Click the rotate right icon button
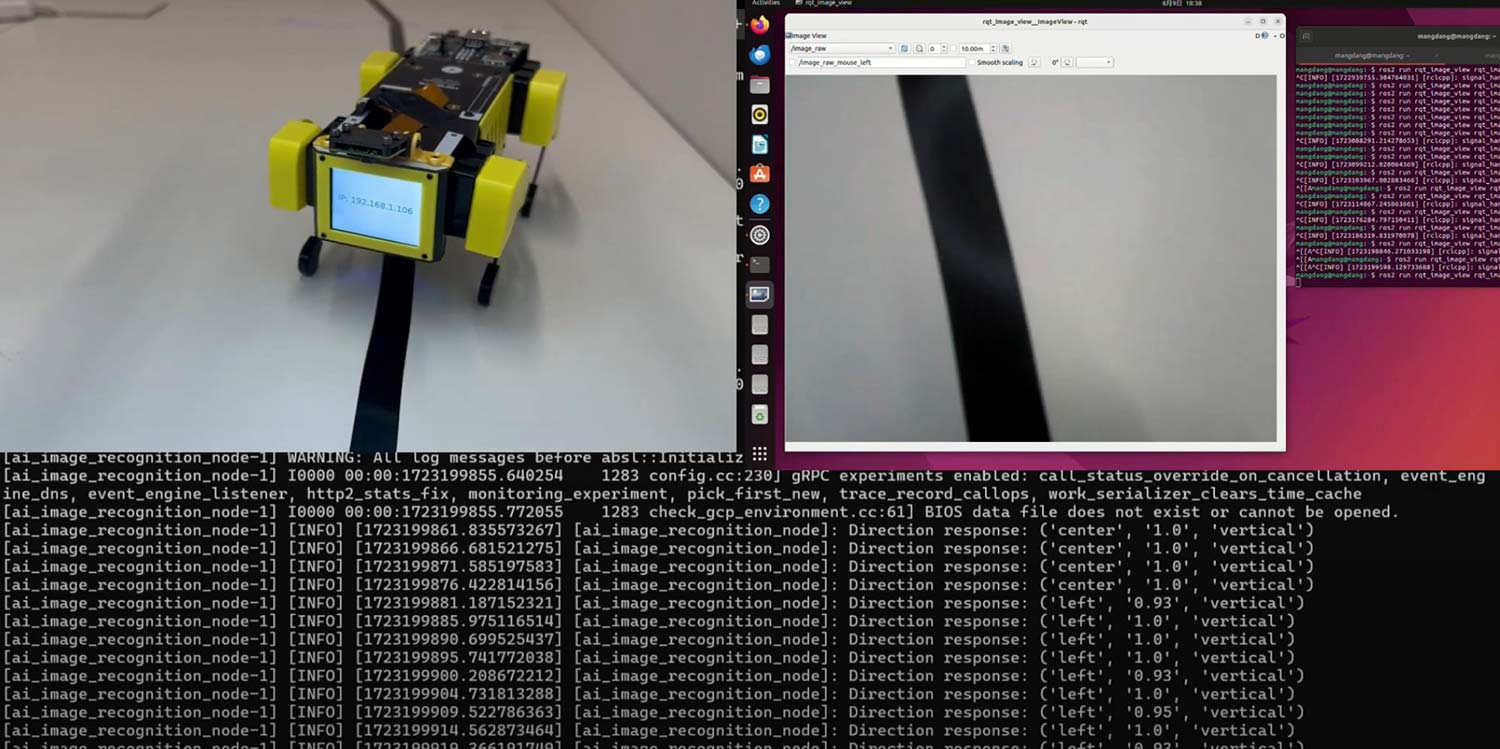 [x=1067, y=62]
